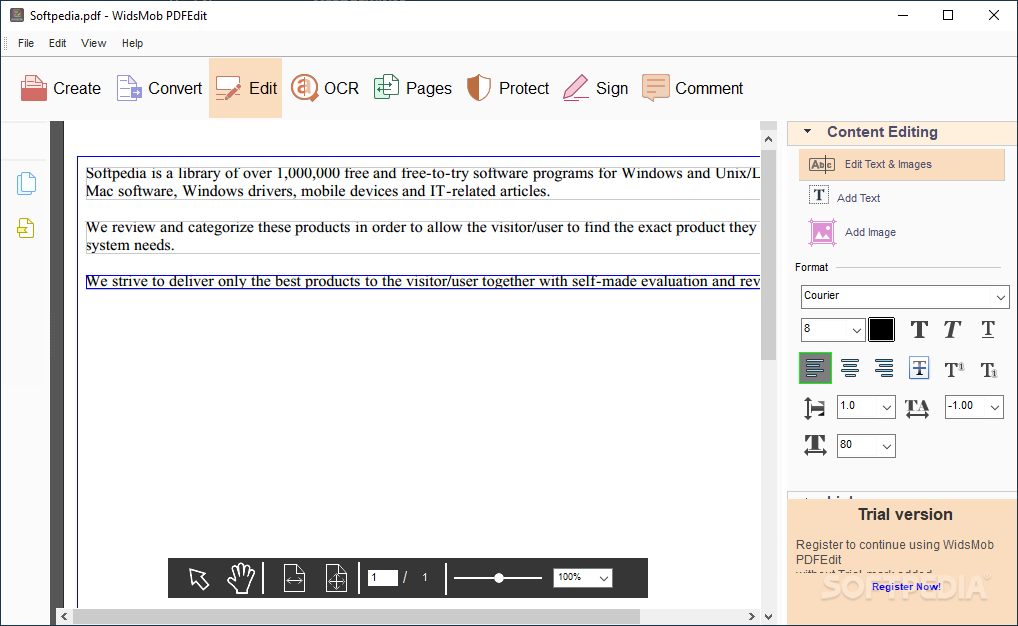Image resolution: width=1018 pixels, height=626 pixels.
Task: Align text to the right
Action: point(884,368)
